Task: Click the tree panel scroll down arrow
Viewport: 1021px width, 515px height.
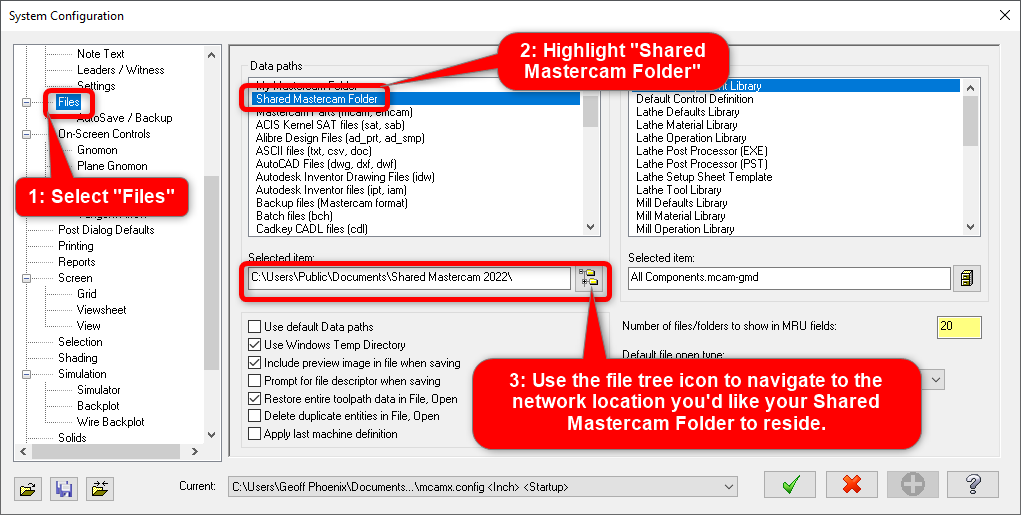Action: [211, 435]
